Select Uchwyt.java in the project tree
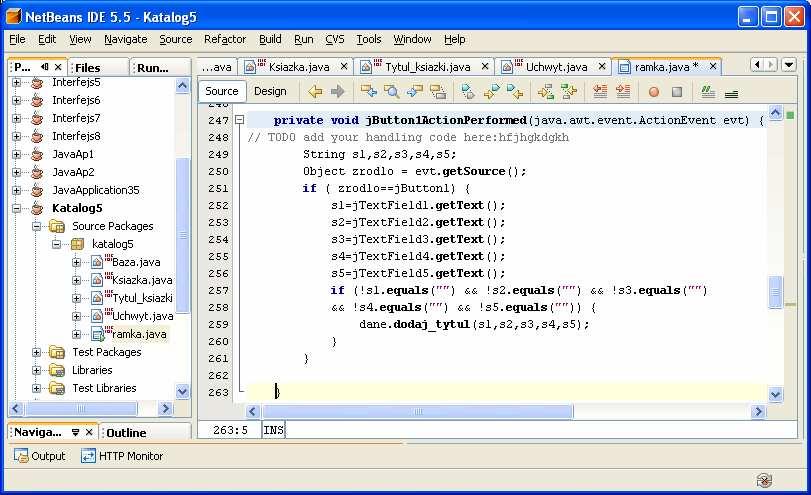Image resolution: width=811 pixels, height=495 pixels. point(142,316)
